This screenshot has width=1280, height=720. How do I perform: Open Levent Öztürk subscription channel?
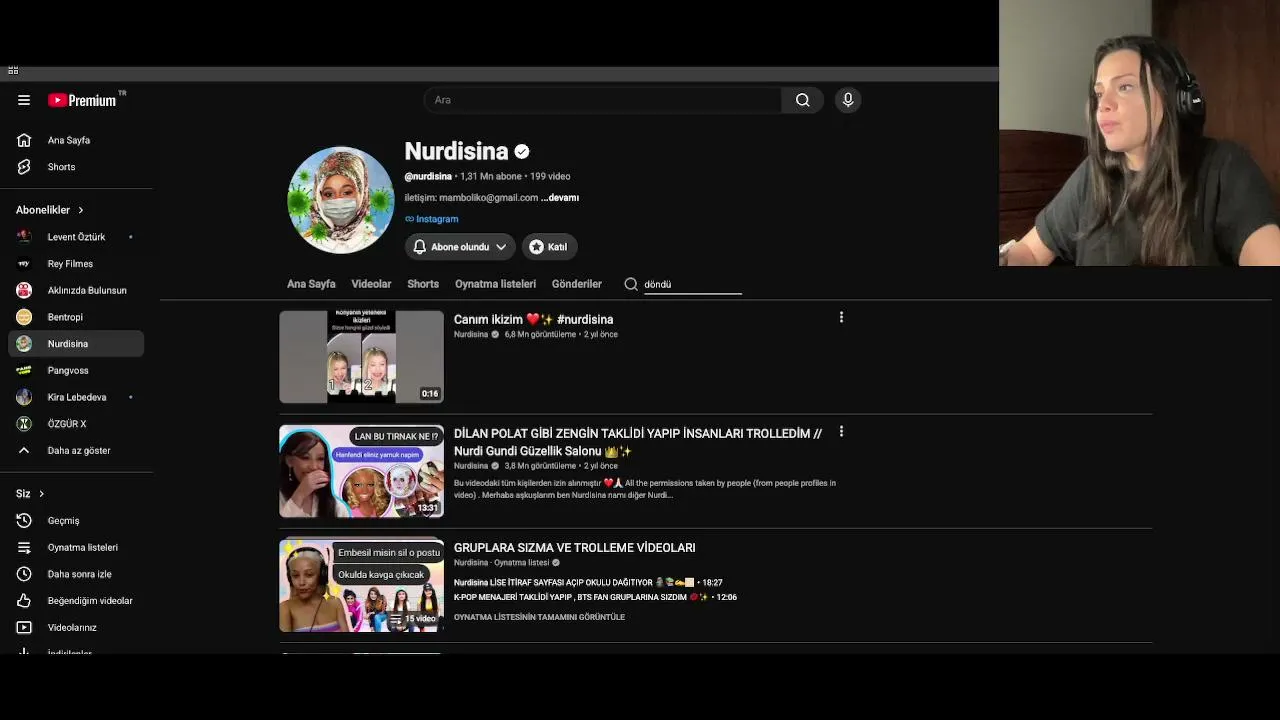pos(76,237)
